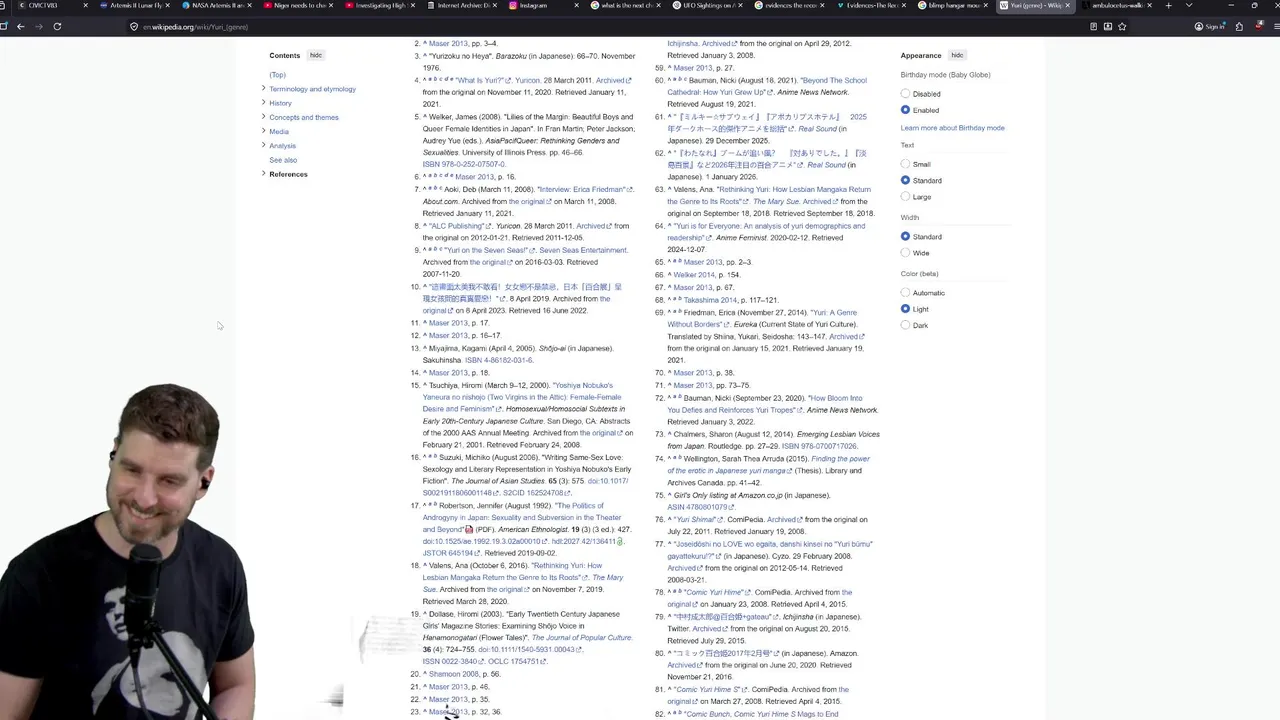Screen dimensions: 1280x720
Task: Choose Automatic color mode
Action: coord(905,293)
